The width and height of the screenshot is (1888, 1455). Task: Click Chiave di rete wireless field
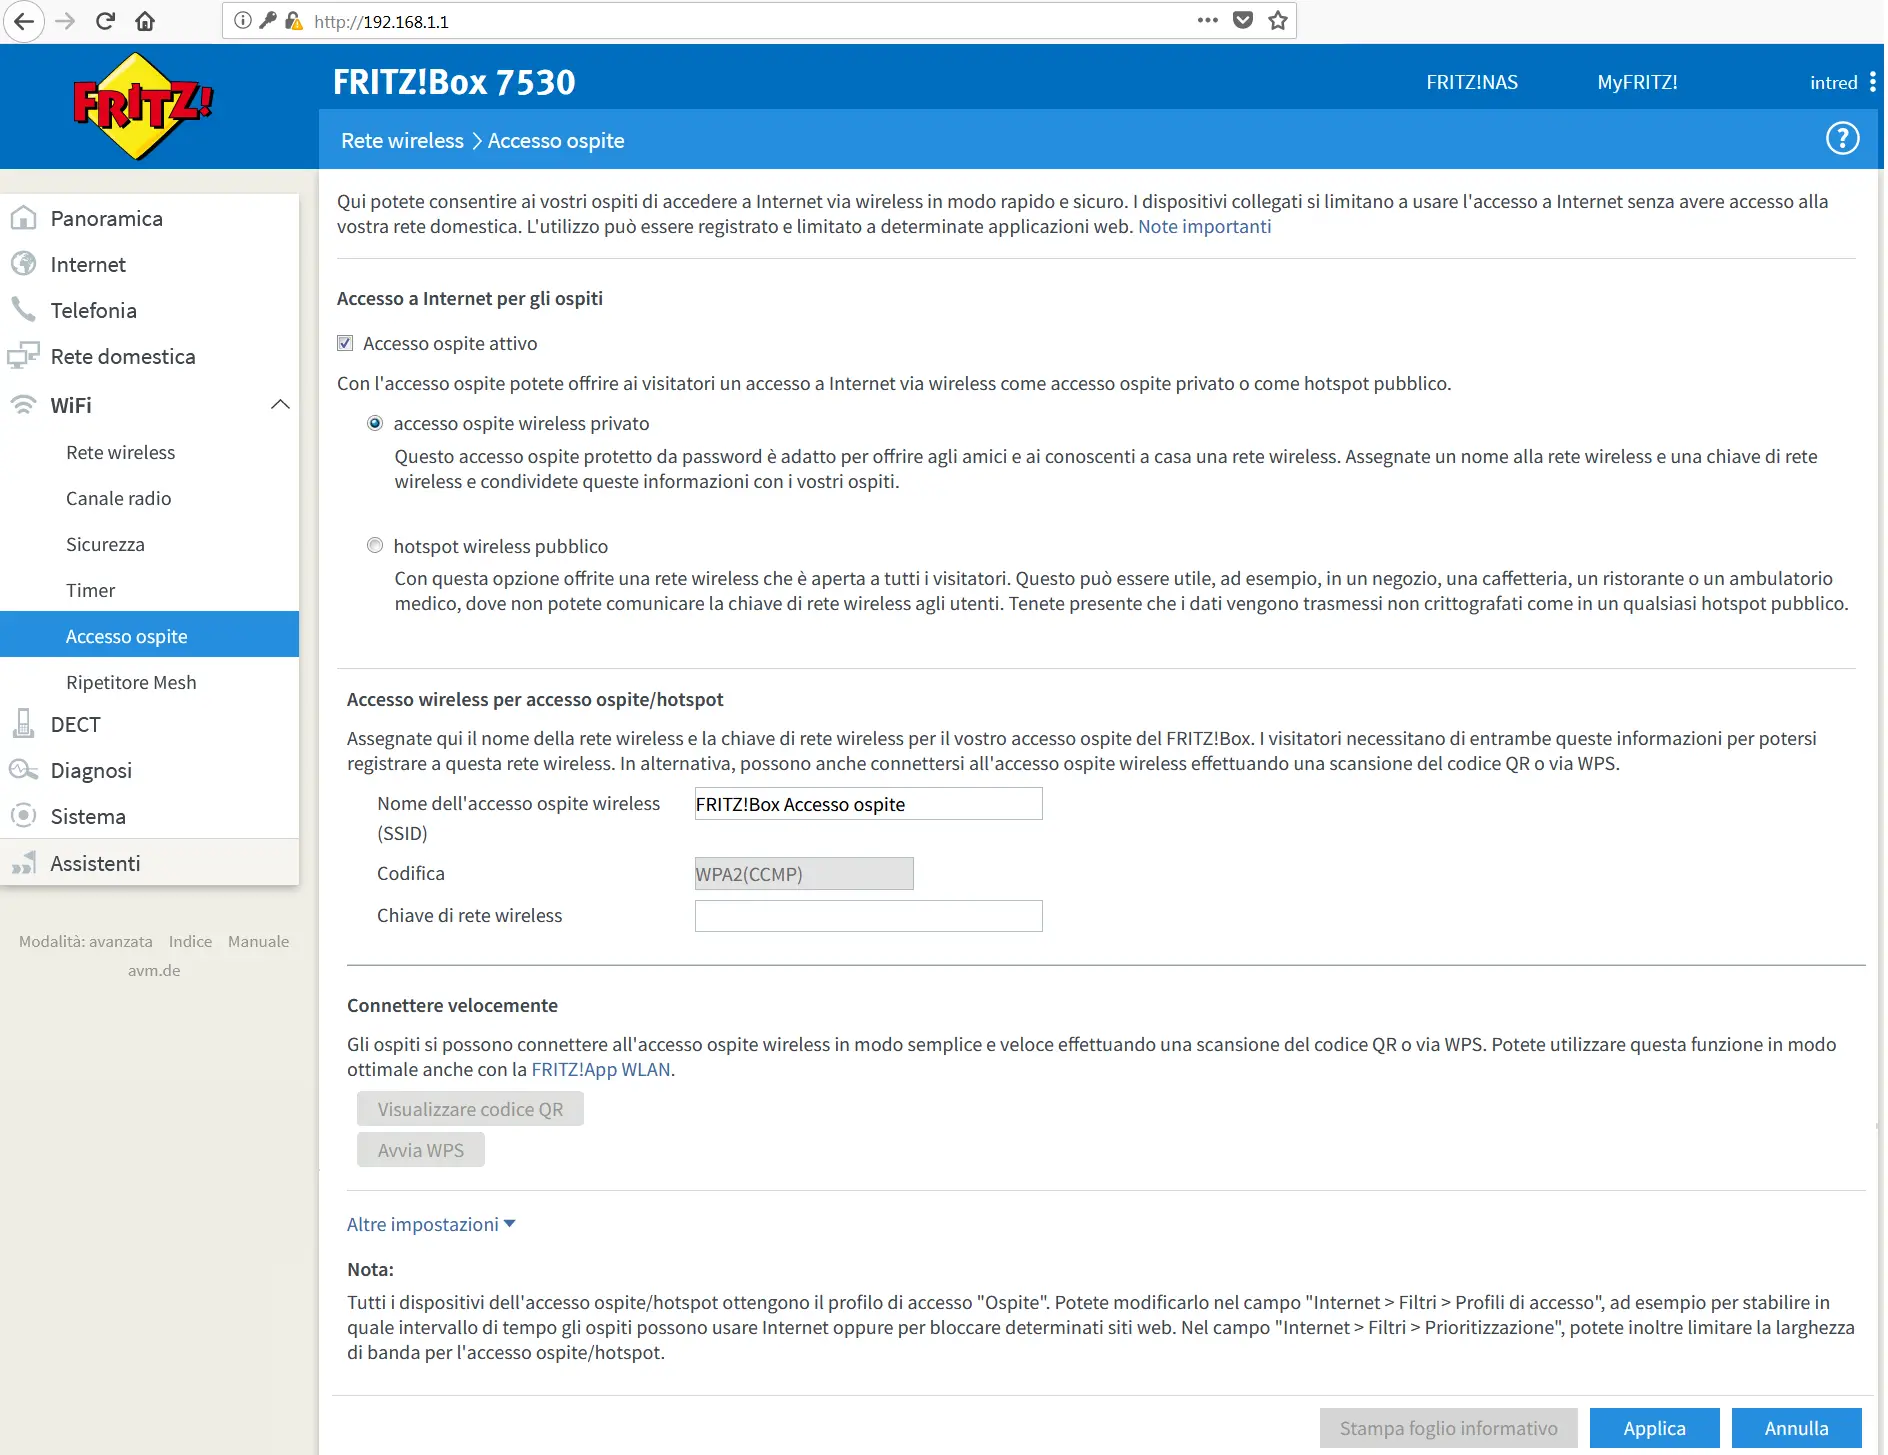coord(868,916)
